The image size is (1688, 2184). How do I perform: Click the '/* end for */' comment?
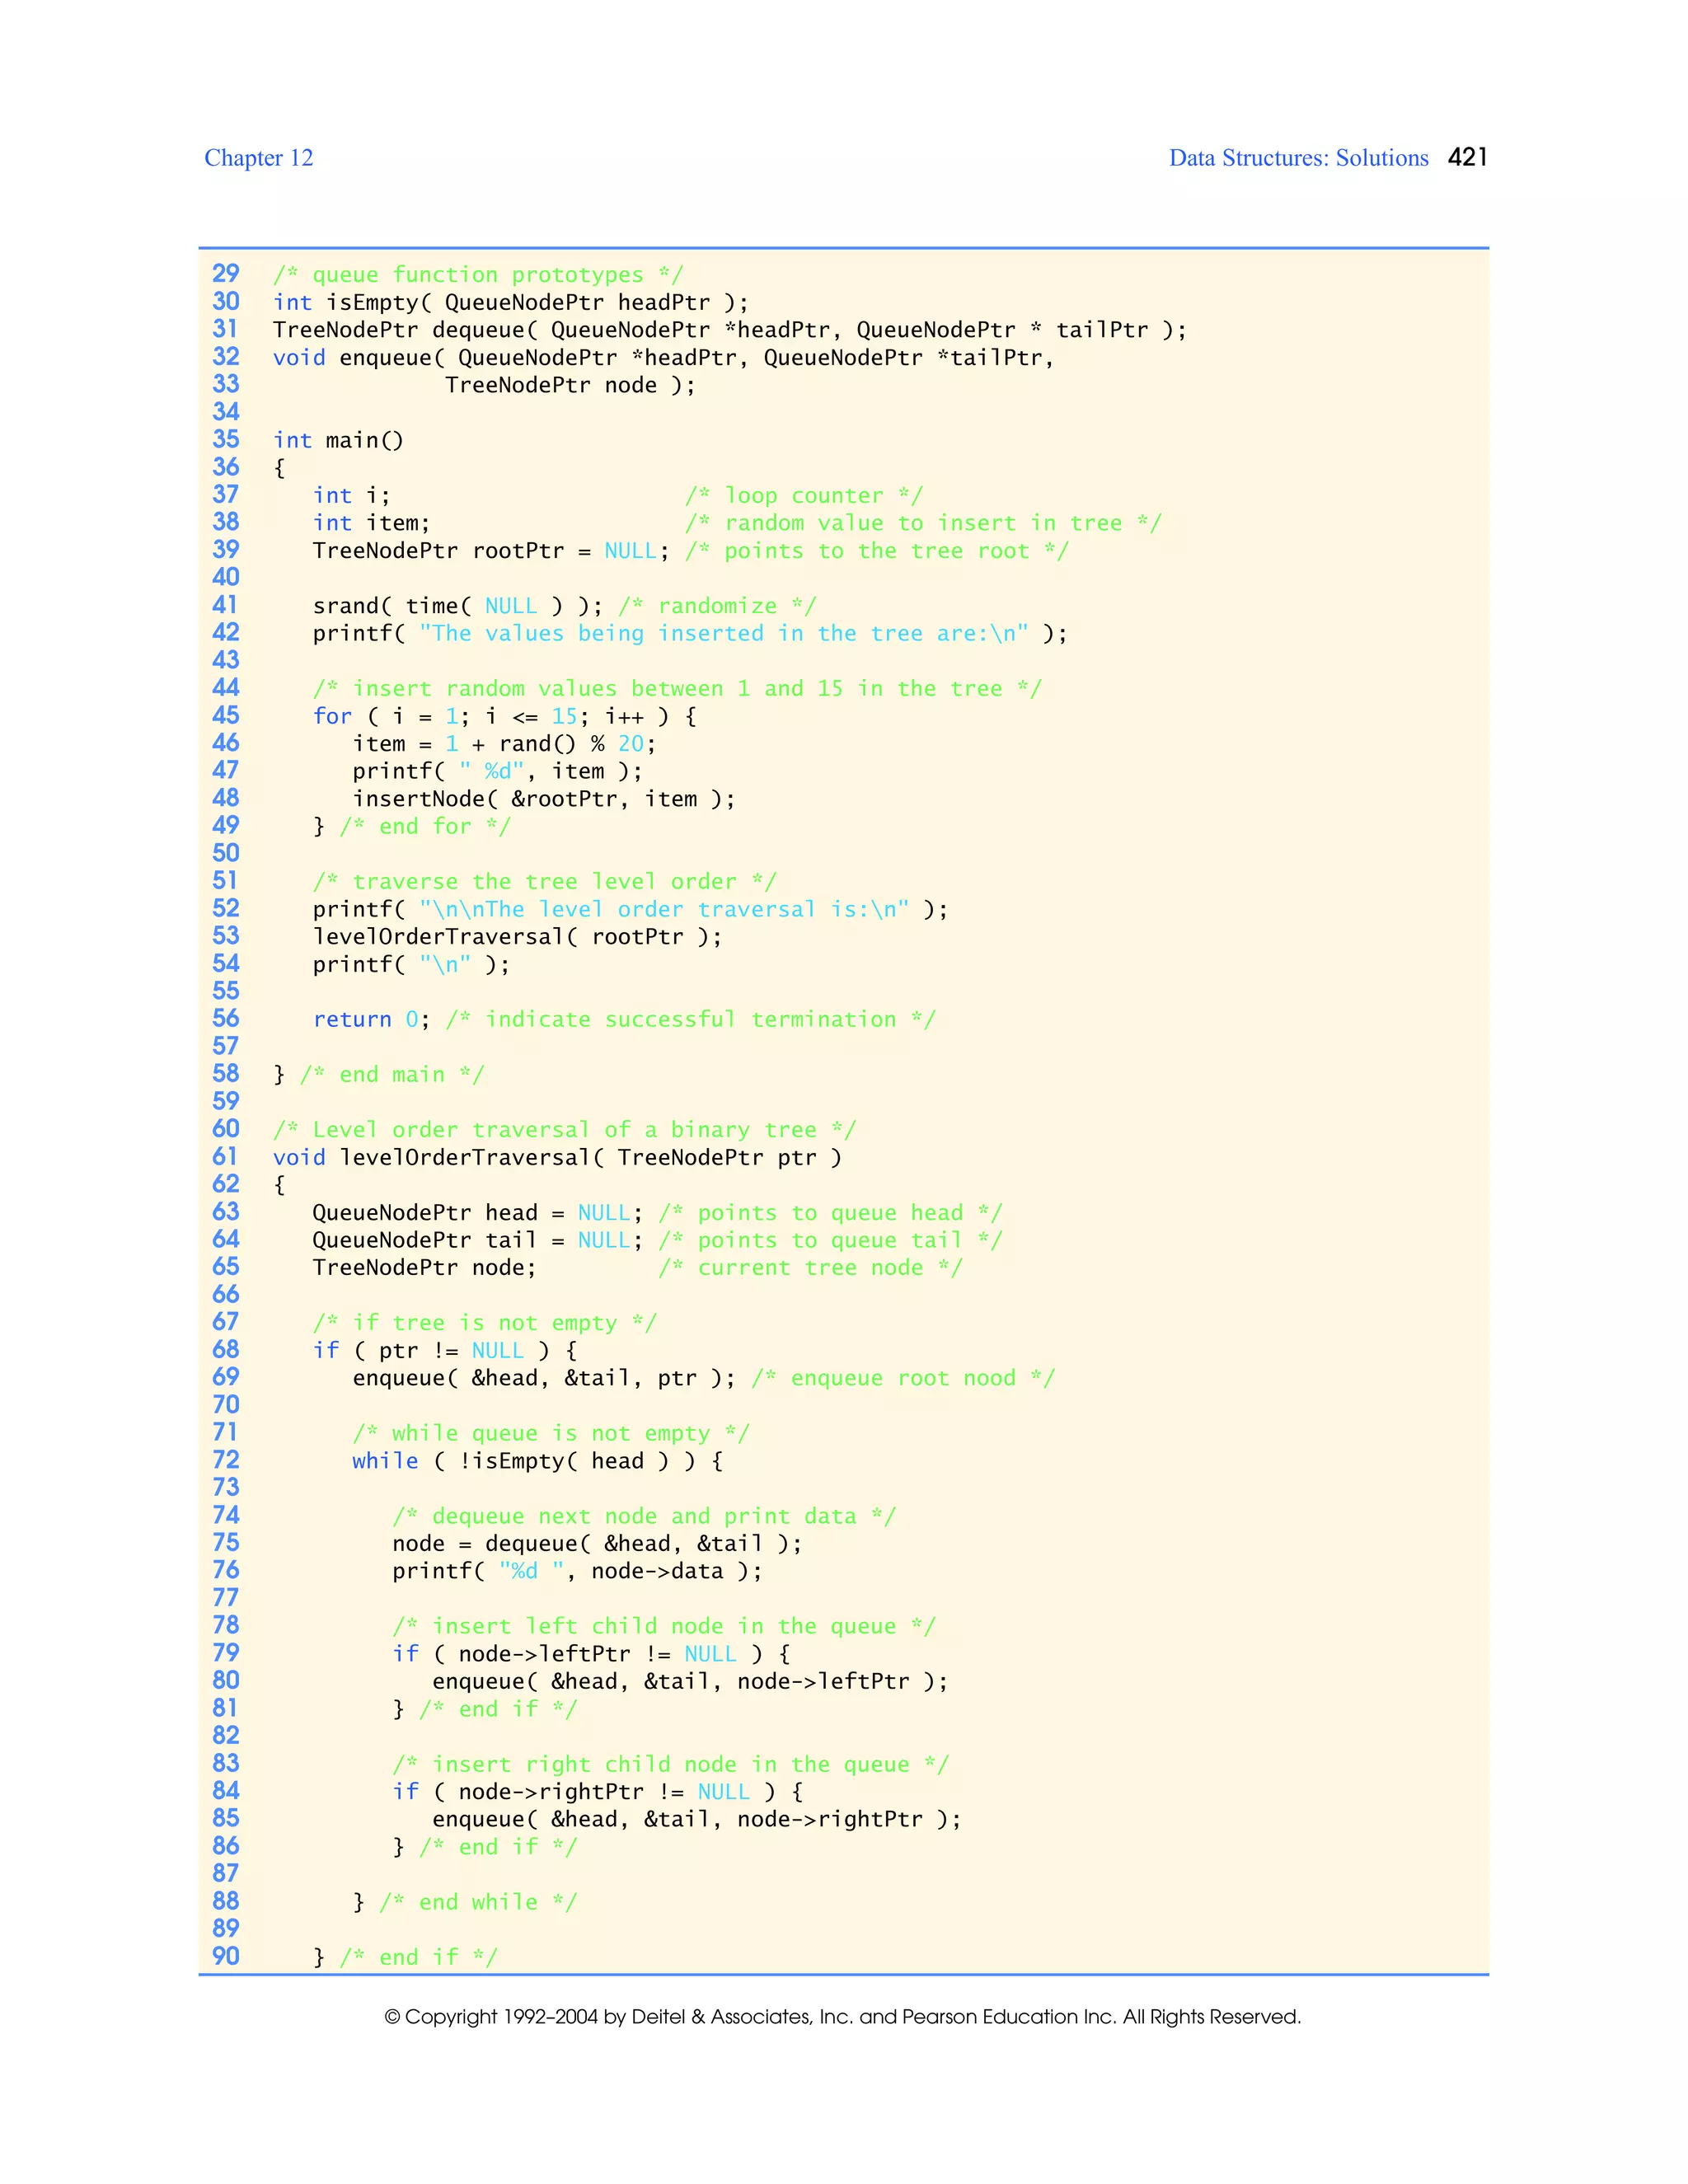[x=425, y=827]
